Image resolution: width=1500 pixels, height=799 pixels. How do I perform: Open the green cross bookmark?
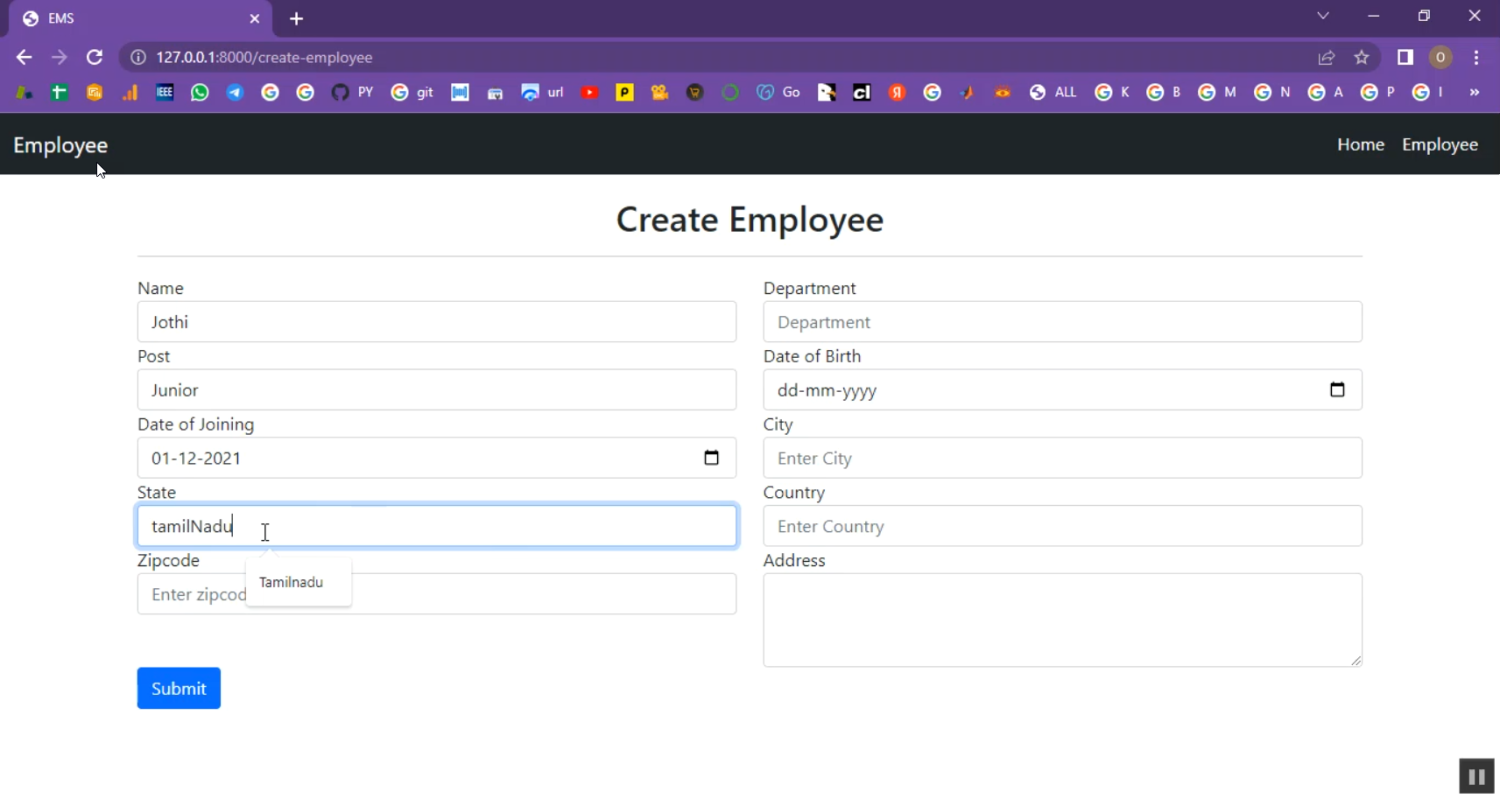pyautogui.click(x=59, y=93)
